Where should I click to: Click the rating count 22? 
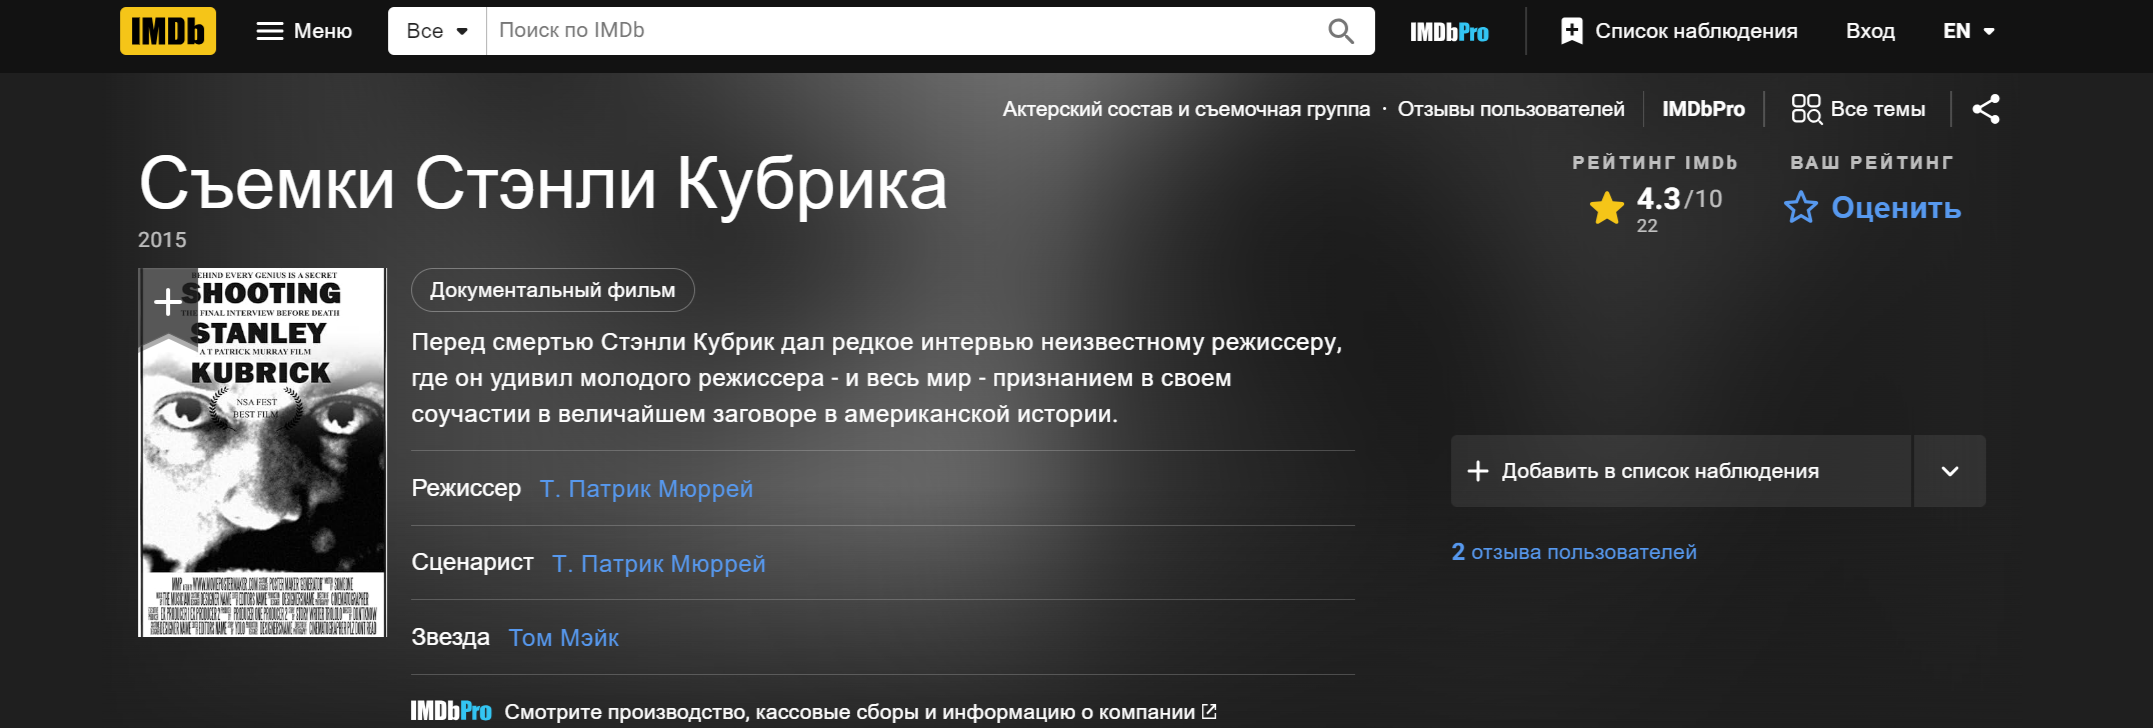[1647, 226]
